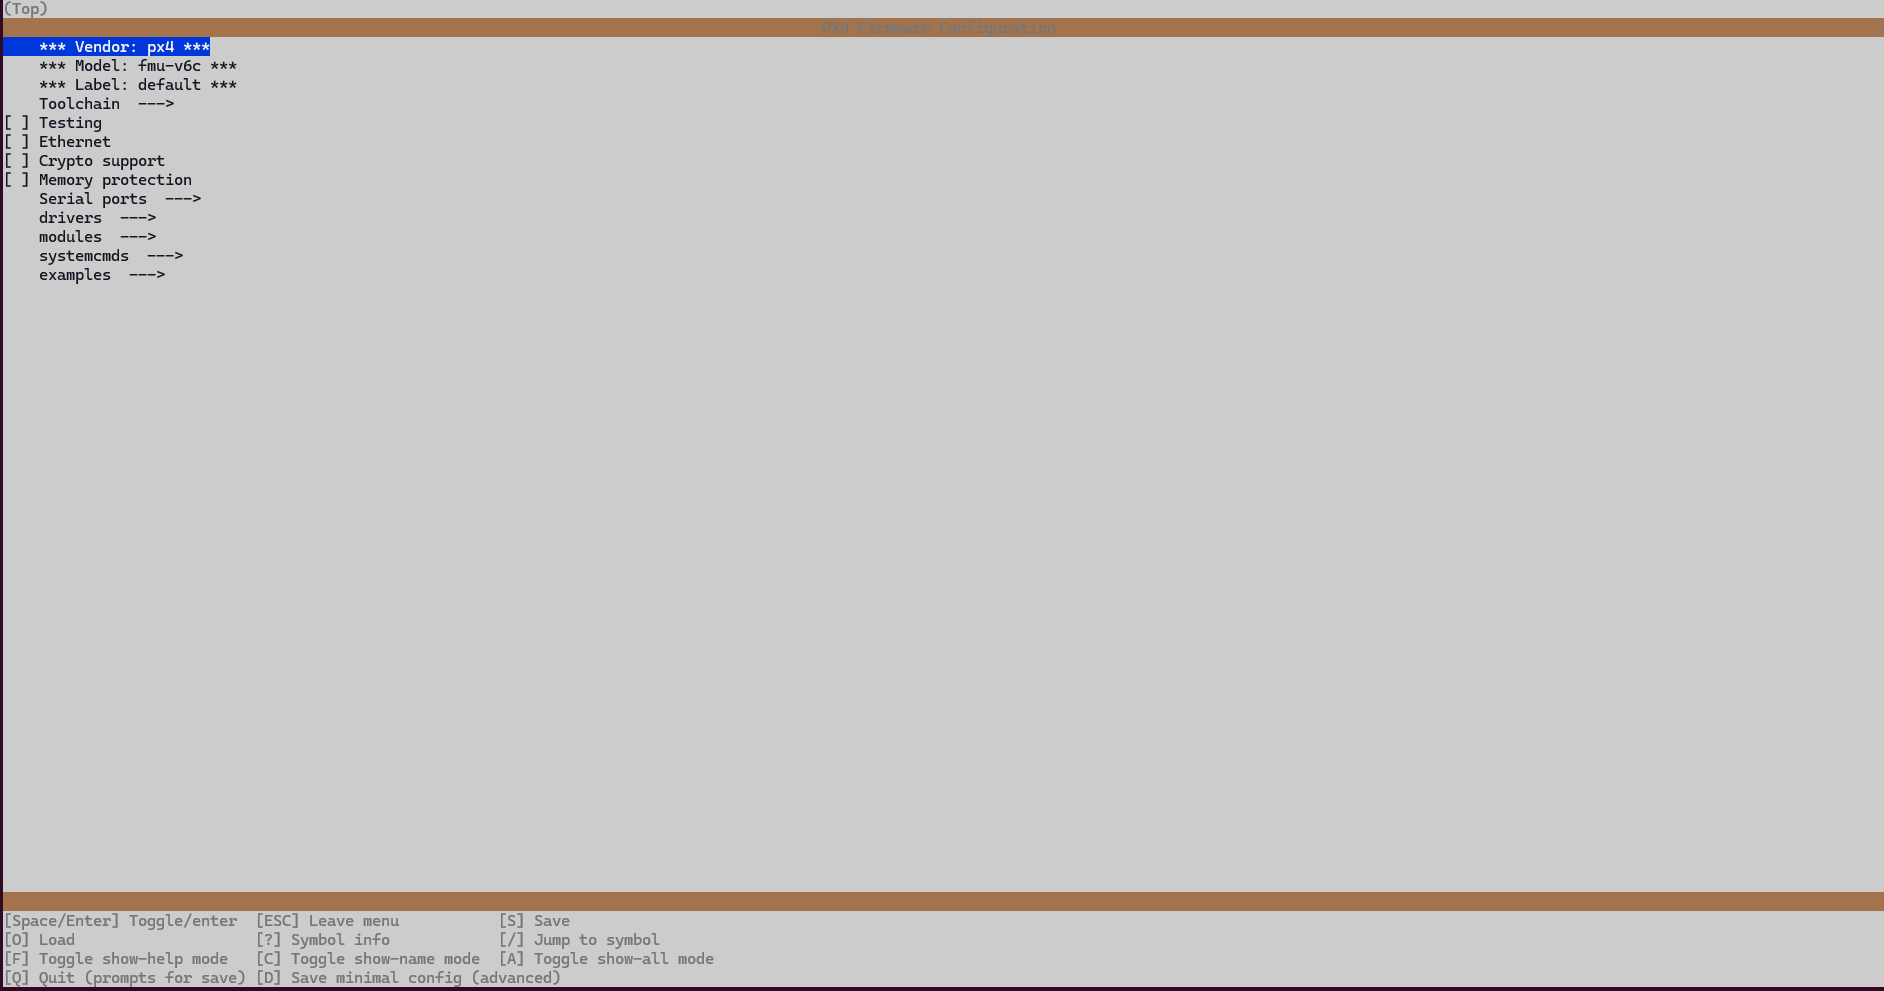The height and width of the screenshot is (991, 1884).
Task: Click the Save shortcut
Action: pos(533,920)
